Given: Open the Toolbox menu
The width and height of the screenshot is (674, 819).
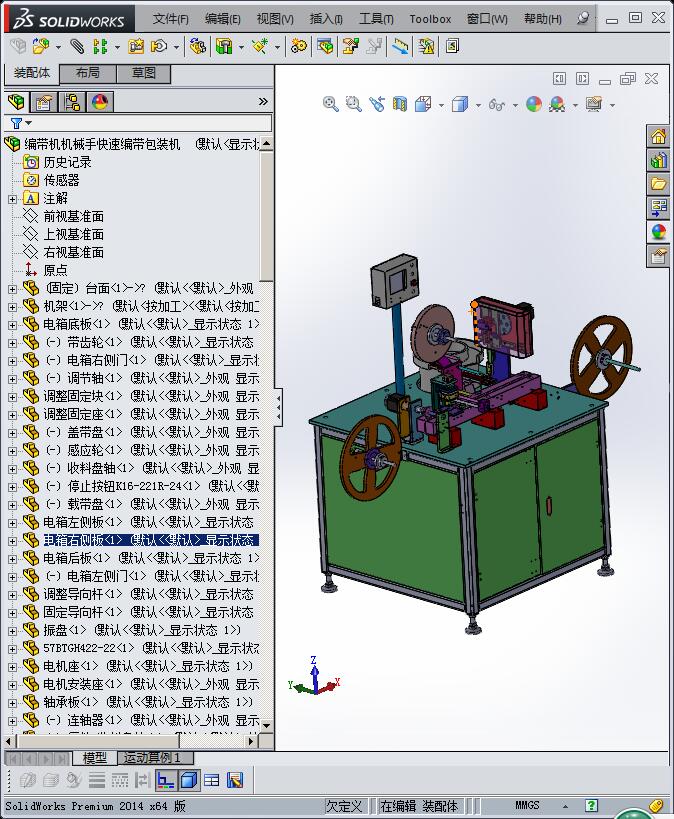Looking at the screenshot, I should pos(430,19).
